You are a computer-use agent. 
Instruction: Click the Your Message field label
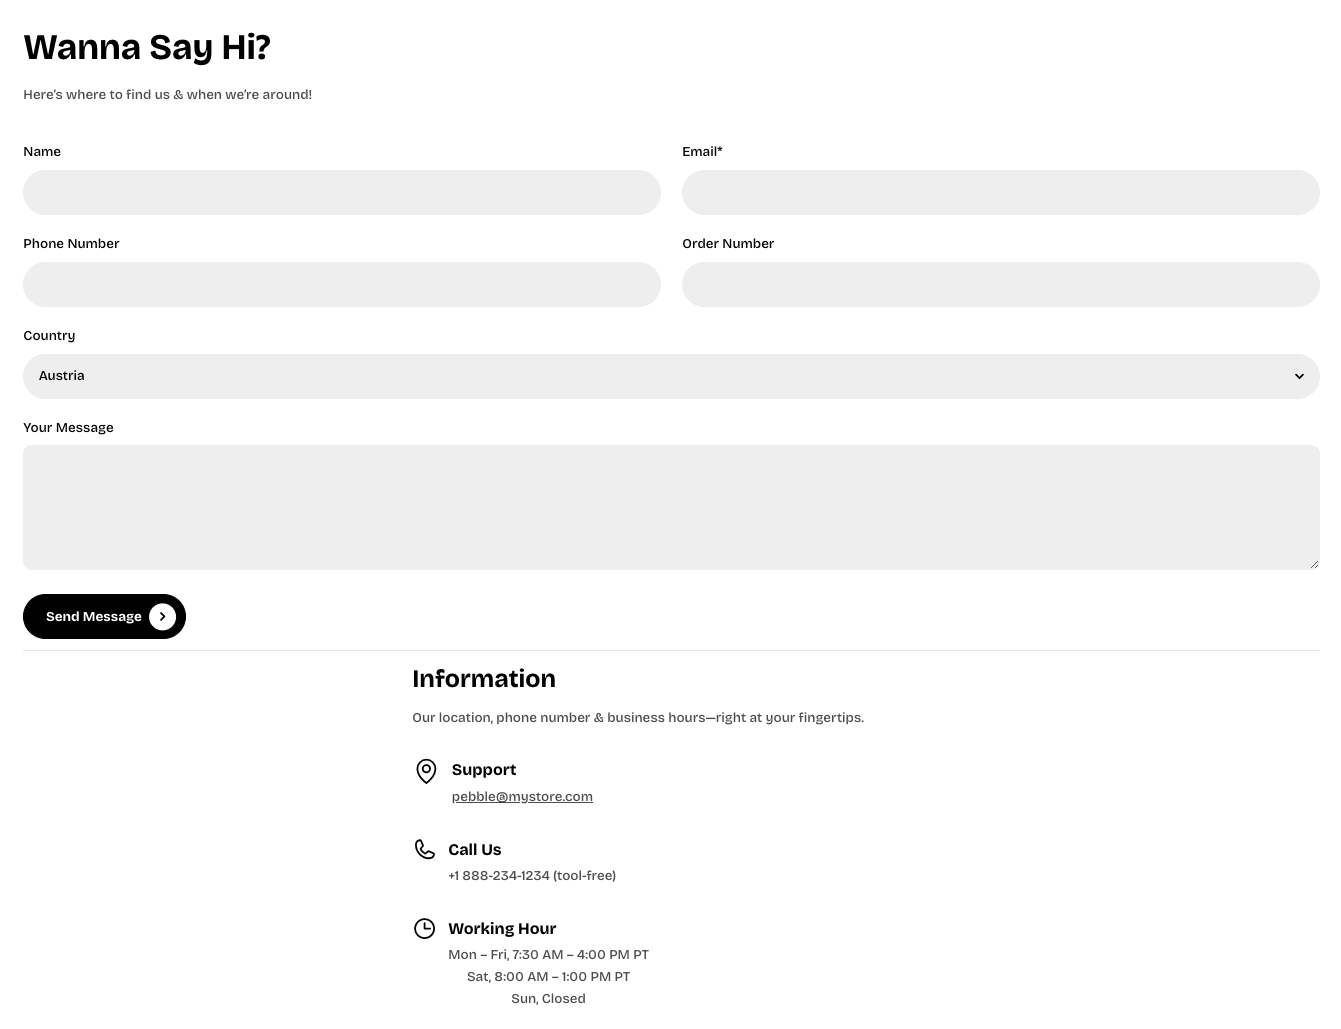coord(68,428)
